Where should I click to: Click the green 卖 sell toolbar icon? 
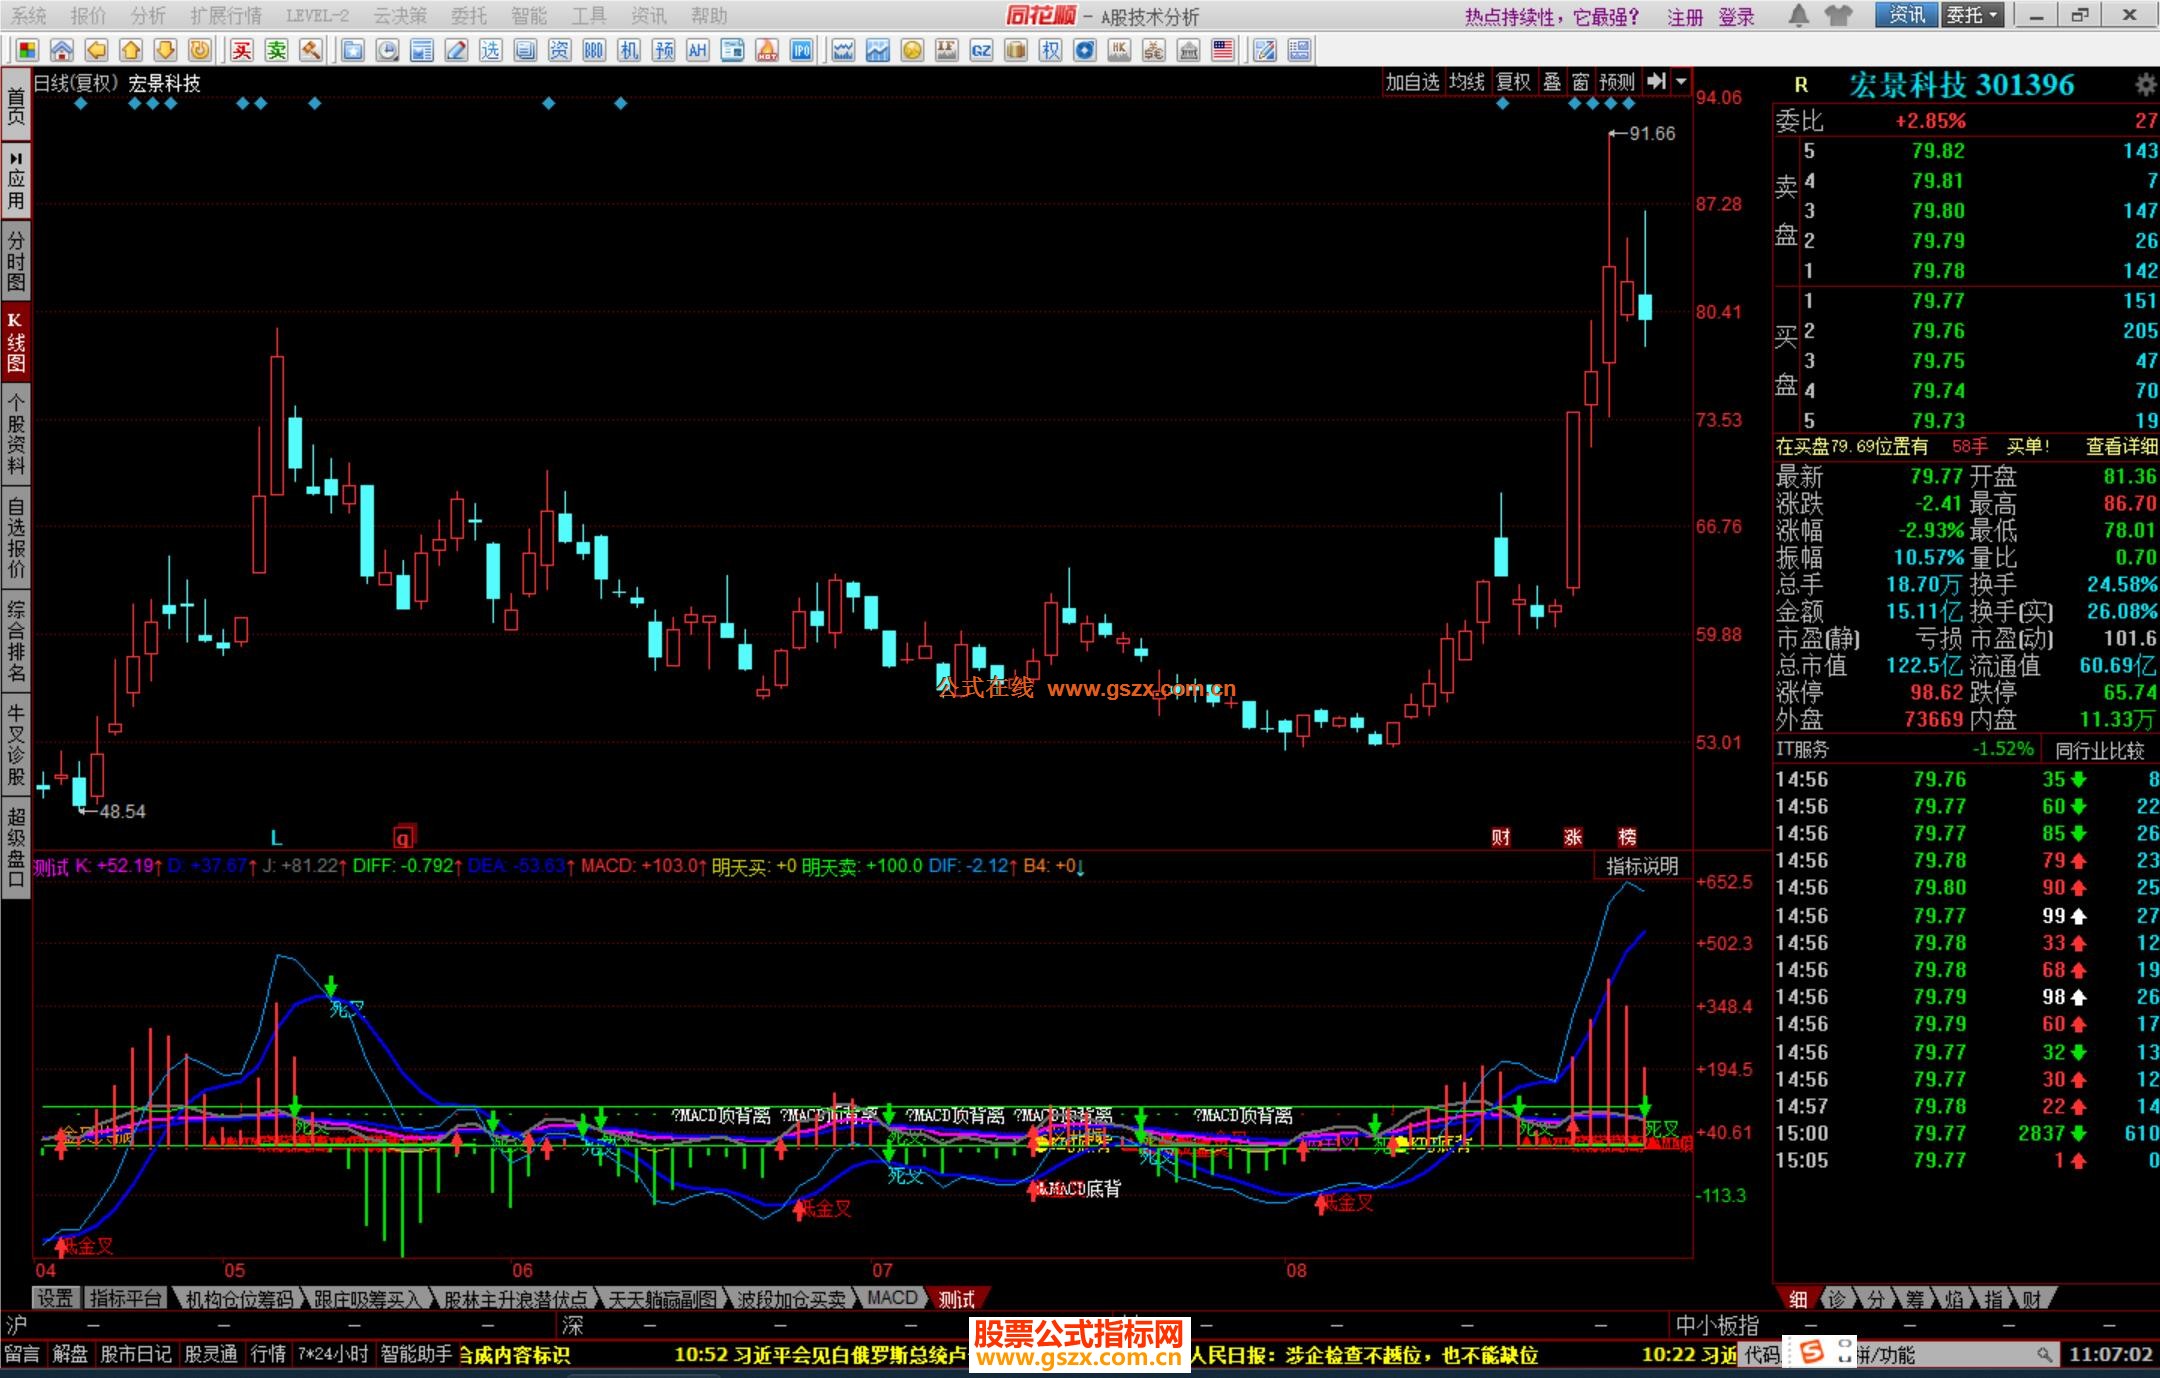[x=277, y=50]
